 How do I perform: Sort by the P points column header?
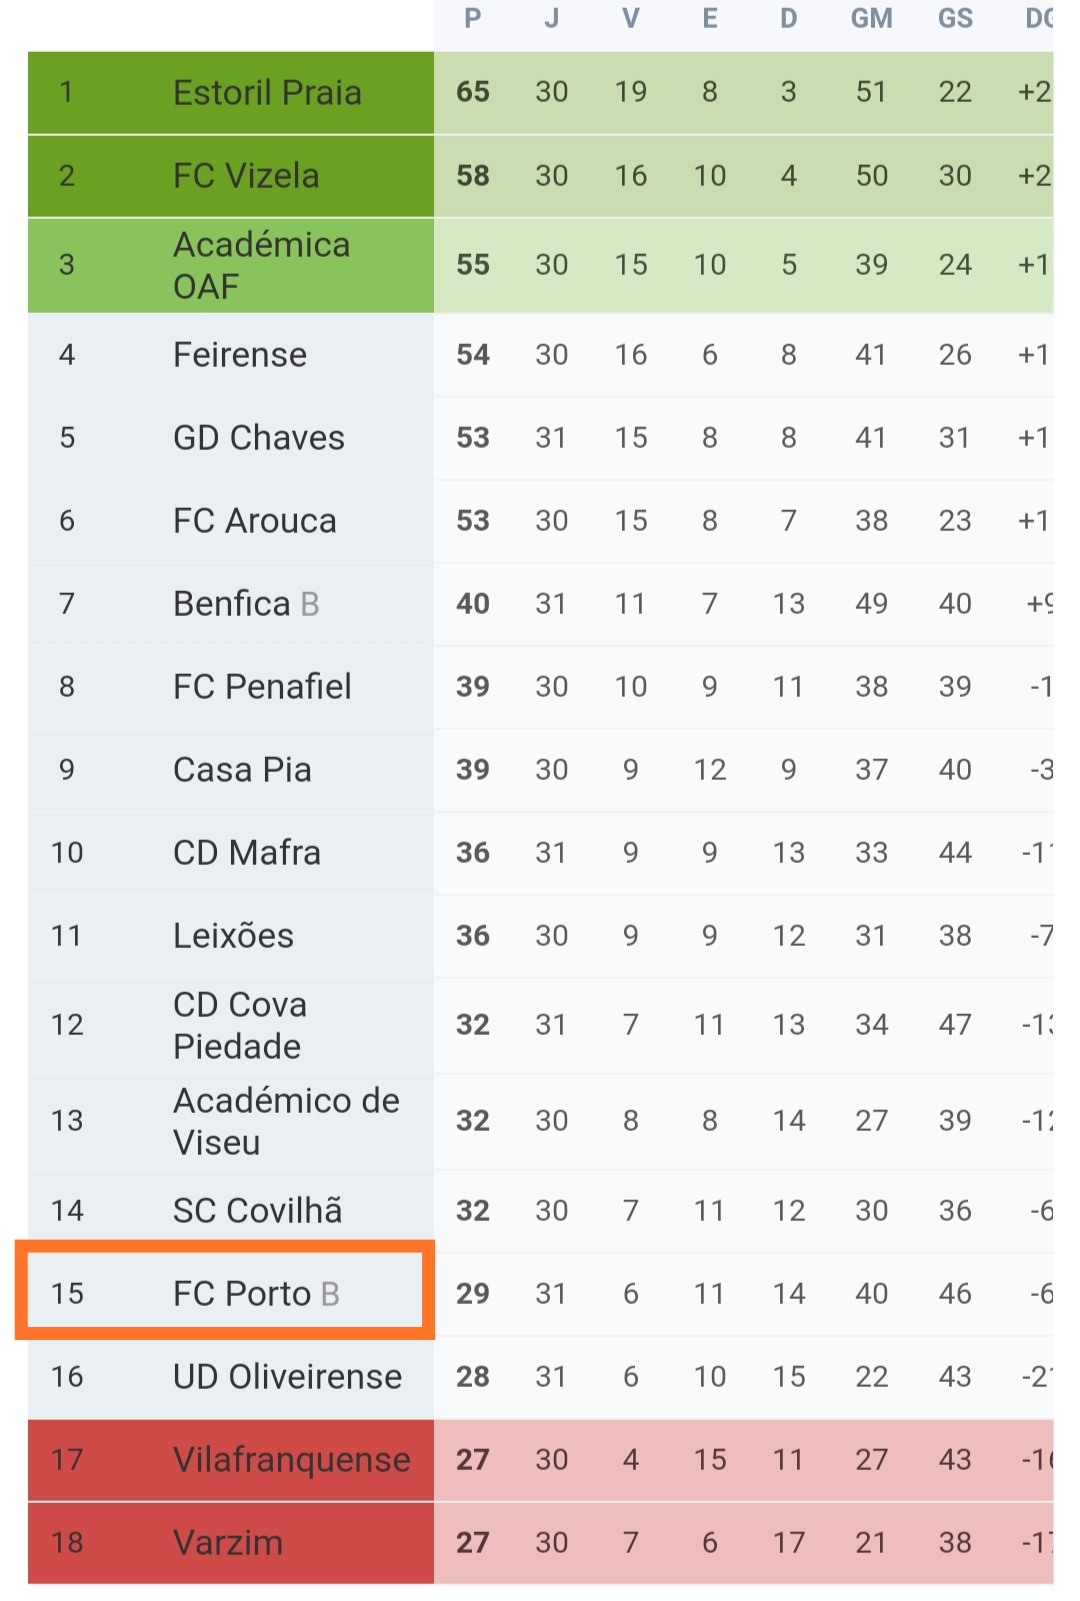point(473,18)
